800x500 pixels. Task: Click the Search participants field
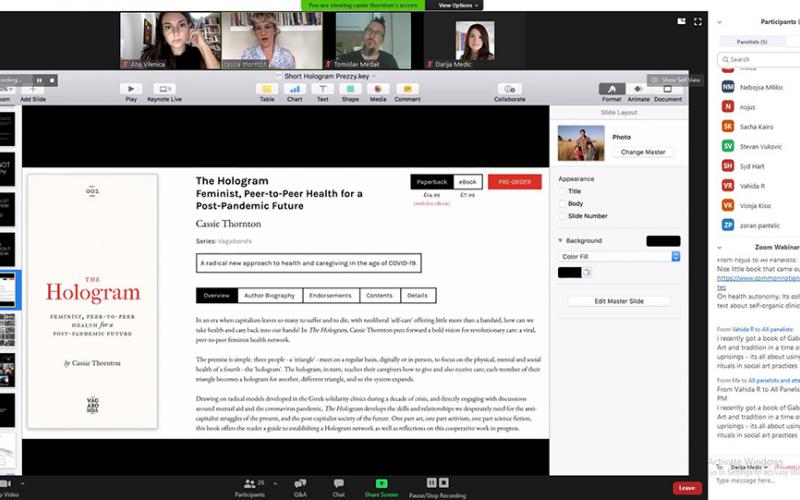coord(759,60)
